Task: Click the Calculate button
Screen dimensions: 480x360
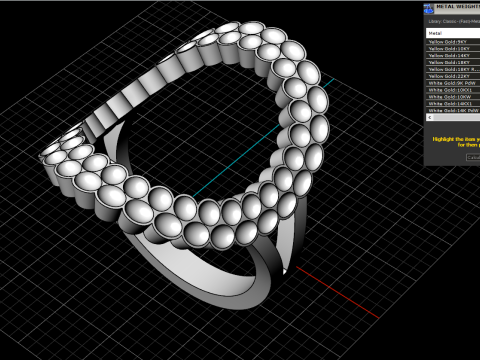Action: 473,157
